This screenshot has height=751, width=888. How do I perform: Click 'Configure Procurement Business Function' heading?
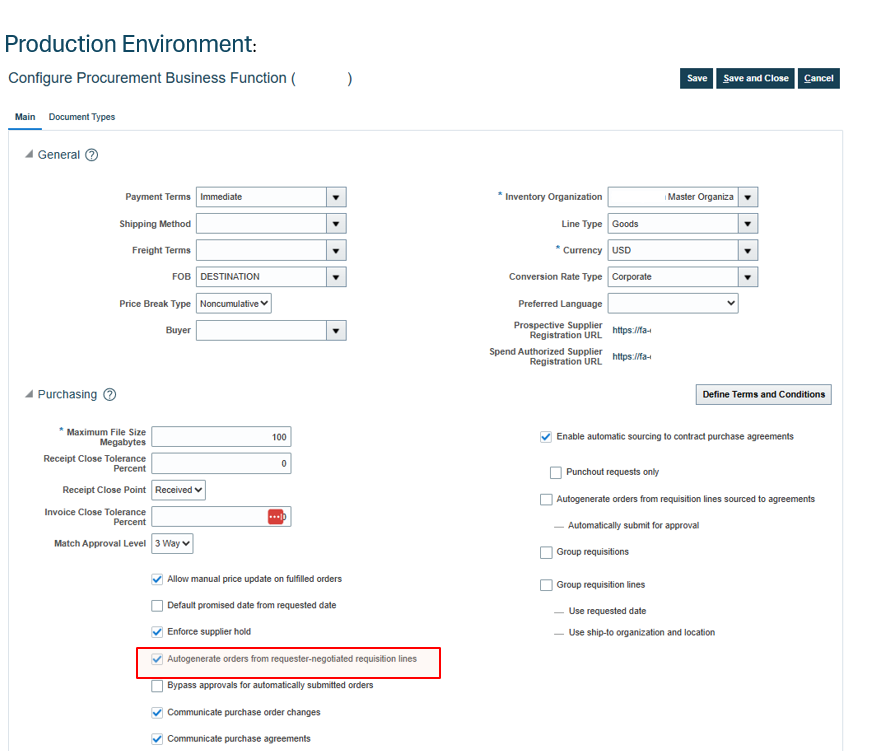pos(180,78)
